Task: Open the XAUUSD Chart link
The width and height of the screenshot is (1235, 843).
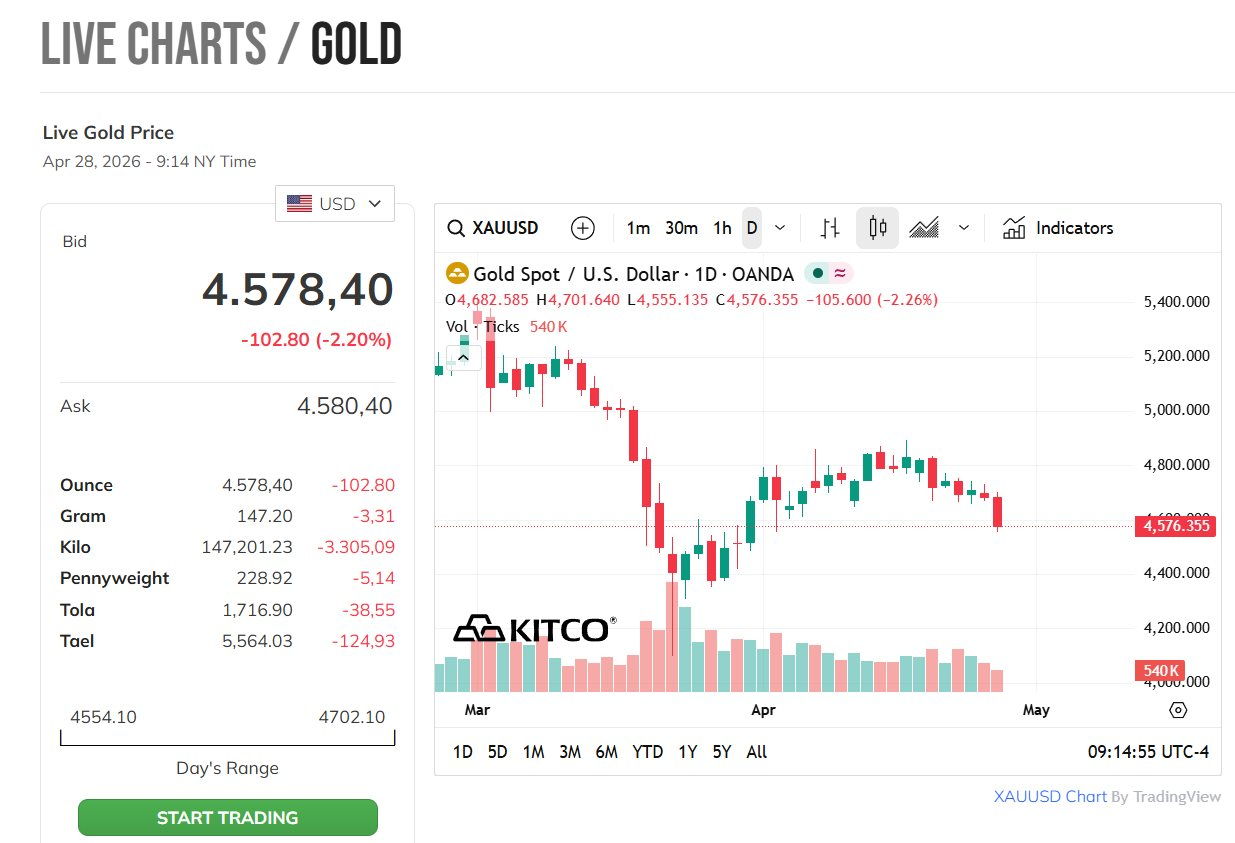Action: tap(1050, 797)
